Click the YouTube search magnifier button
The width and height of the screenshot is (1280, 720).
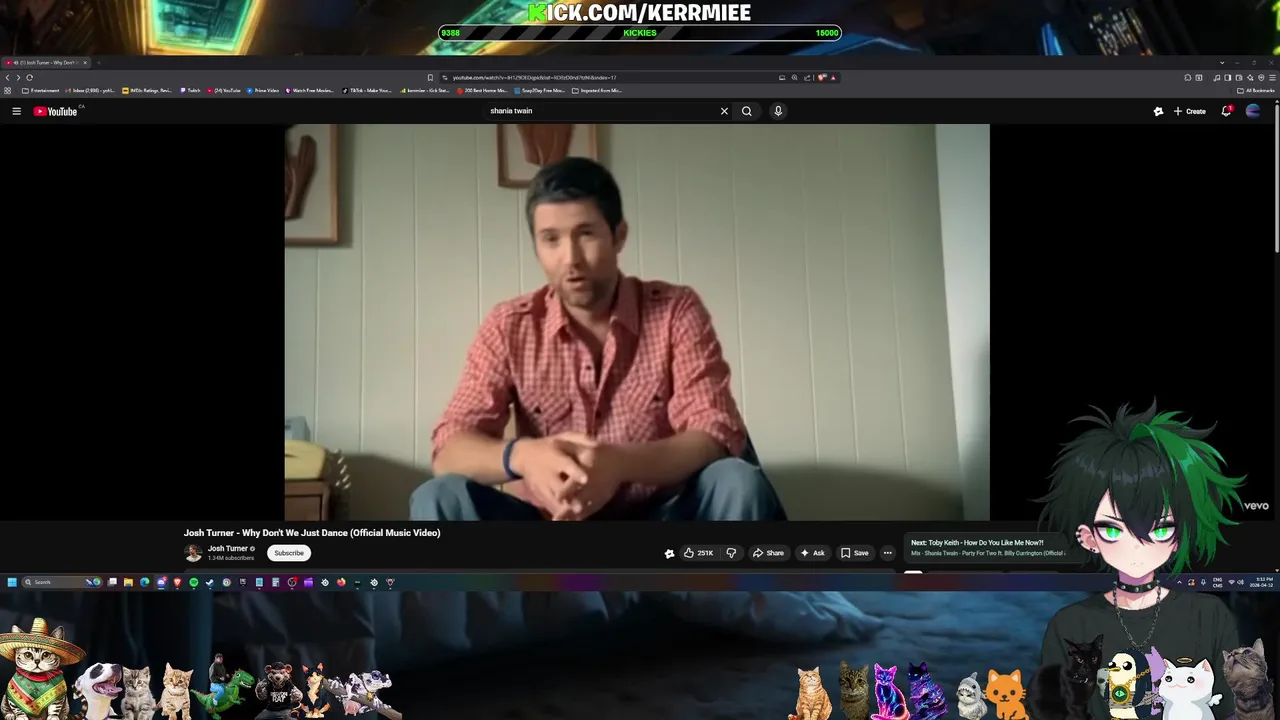tap(746, 111)
